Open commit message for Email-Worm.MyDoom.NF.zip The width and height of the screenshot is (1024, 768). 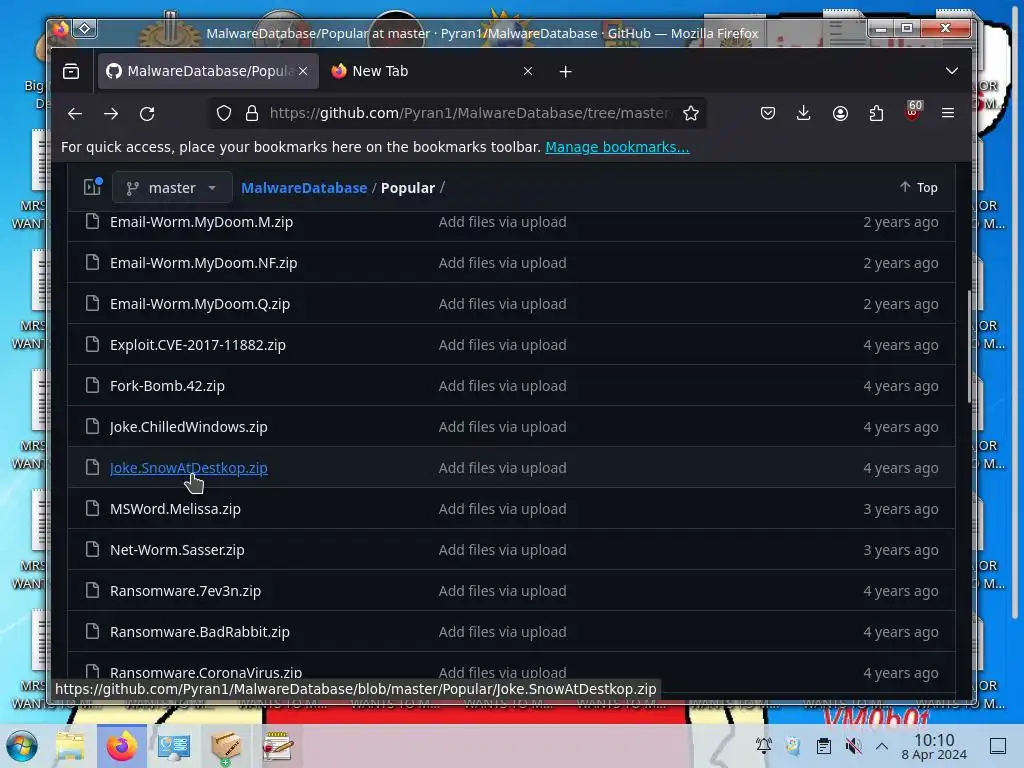point(502,263)
